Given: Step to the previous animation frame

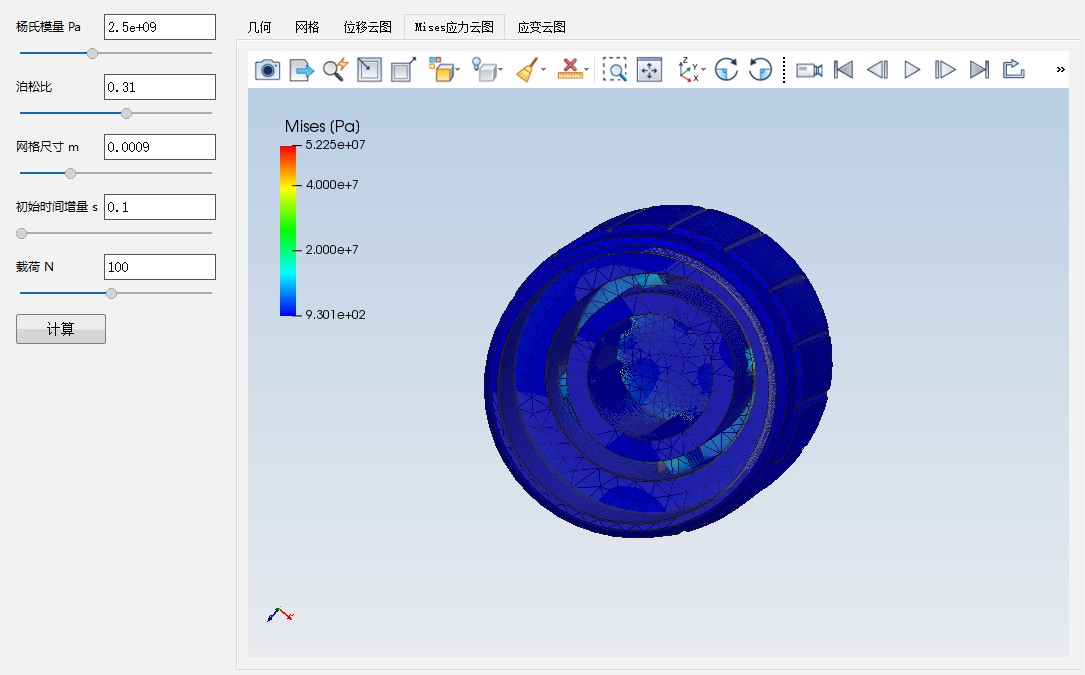Looking at the screenshot, I should 877,70.
